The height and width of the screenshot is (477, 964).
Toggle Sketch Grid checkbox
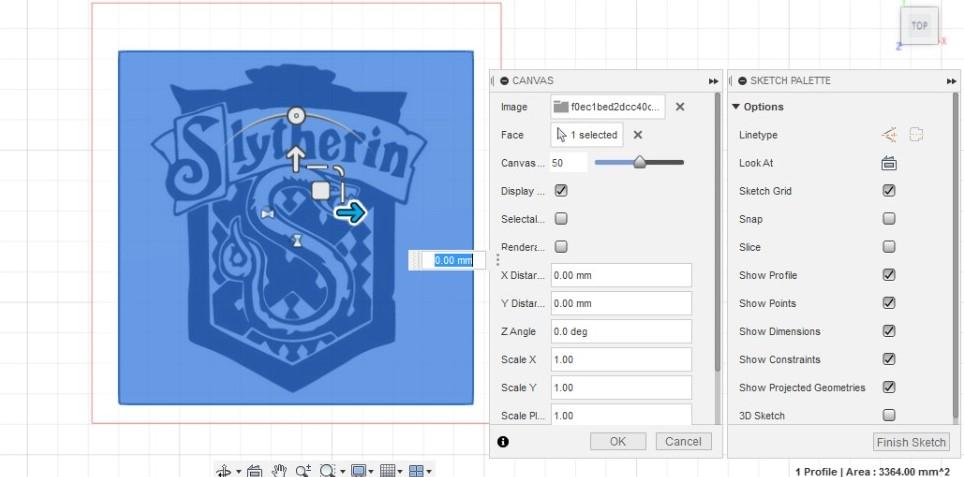(x=889, y=191)
